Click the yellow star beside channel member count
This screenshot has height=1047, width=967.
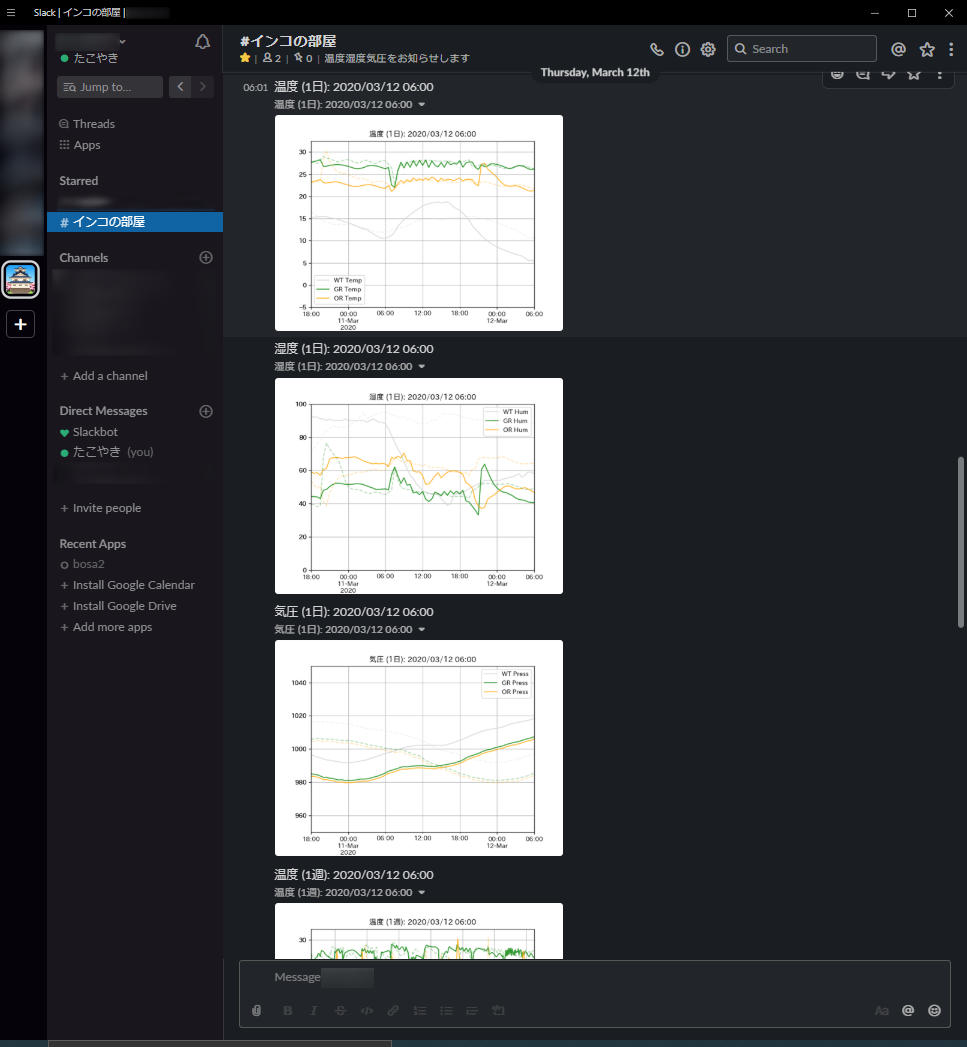tap(245, 58)
